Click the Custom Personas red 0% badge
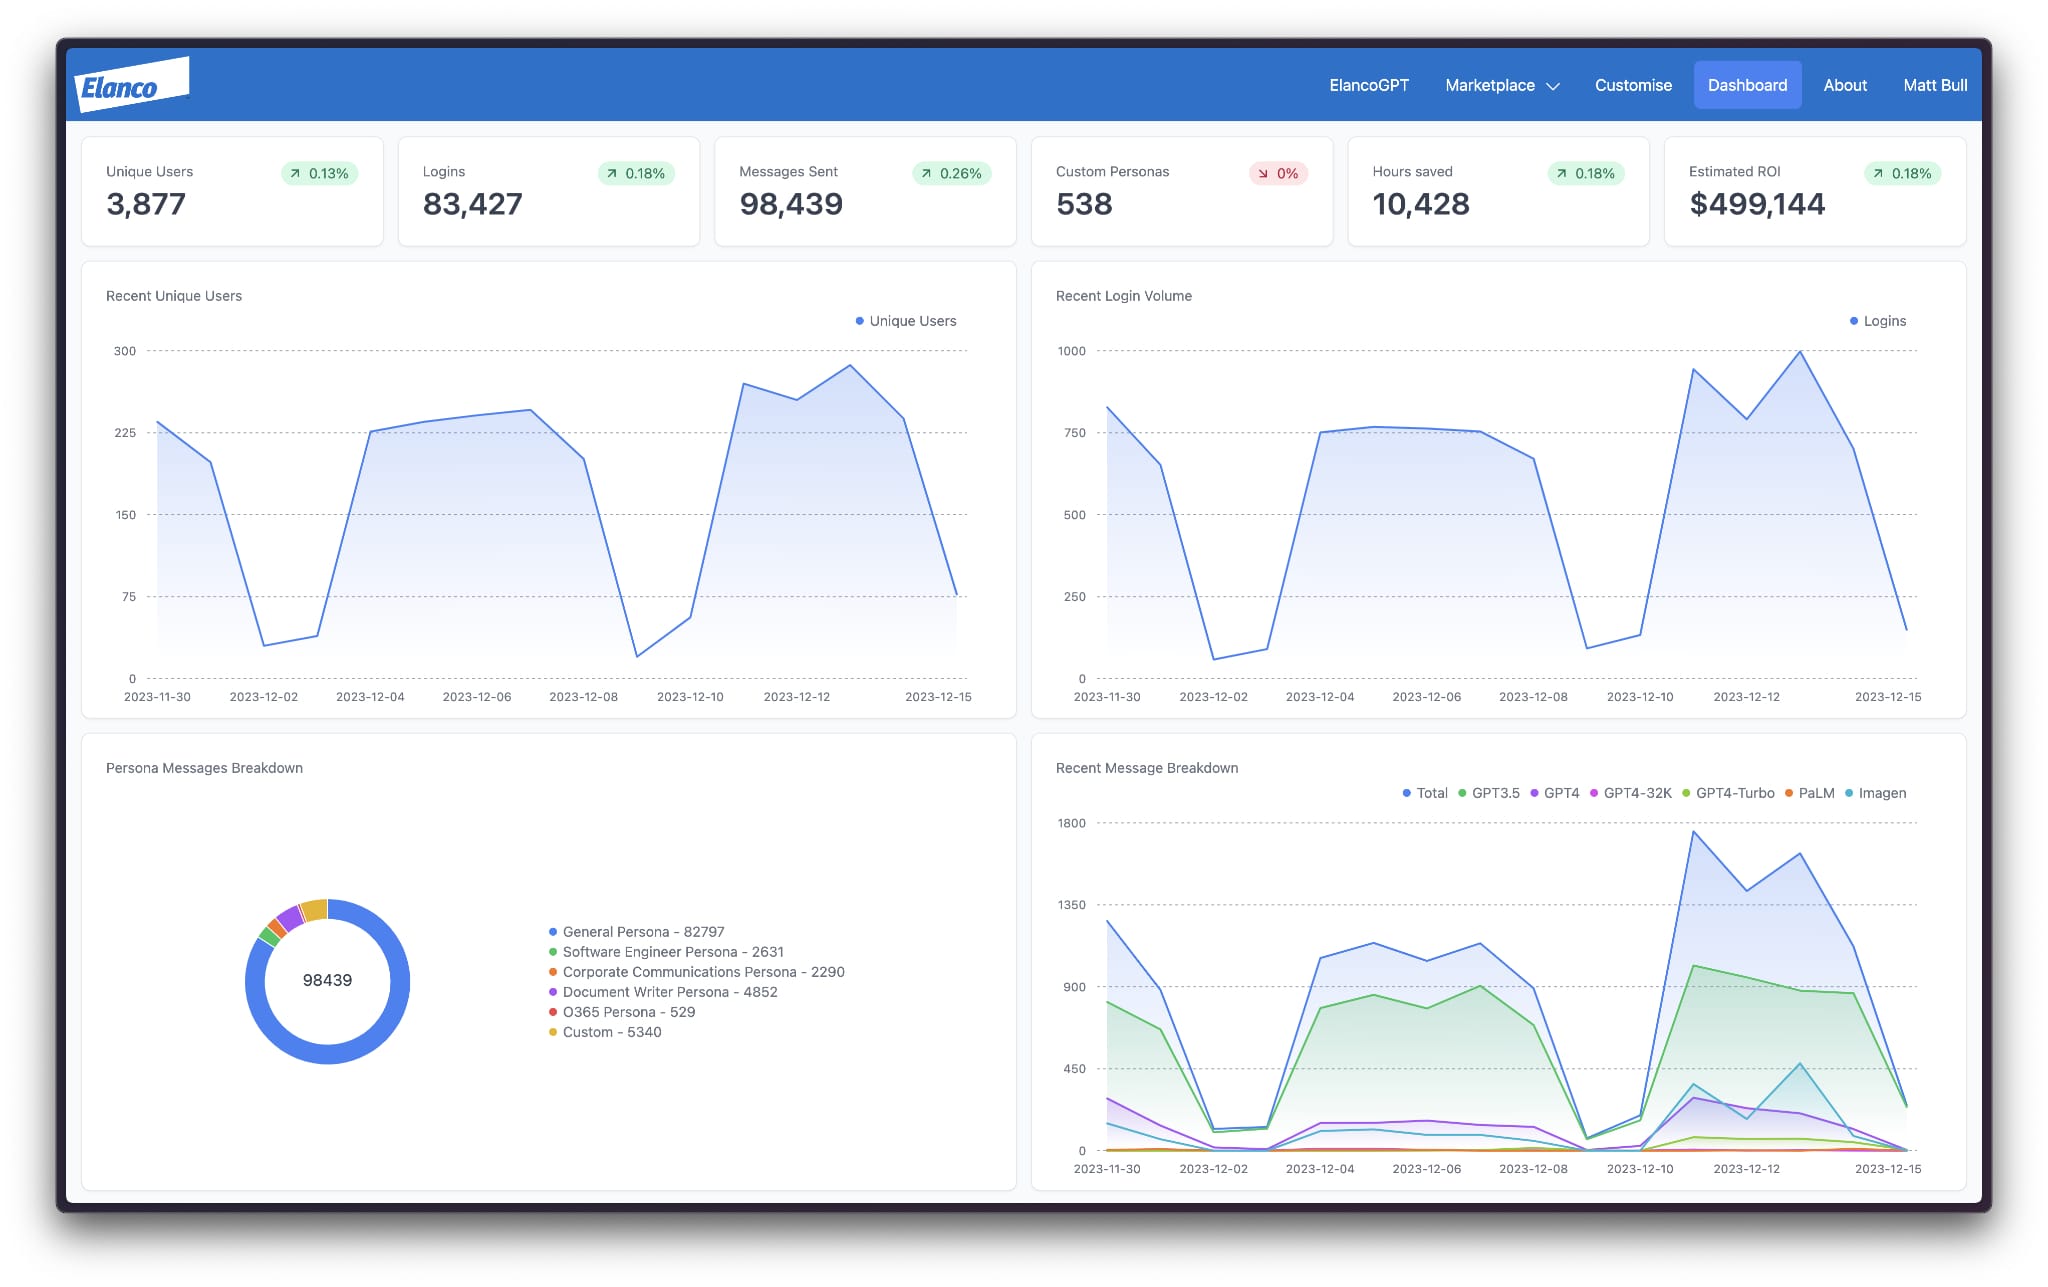2048x1287 pixels. (x=1278, y=173)
